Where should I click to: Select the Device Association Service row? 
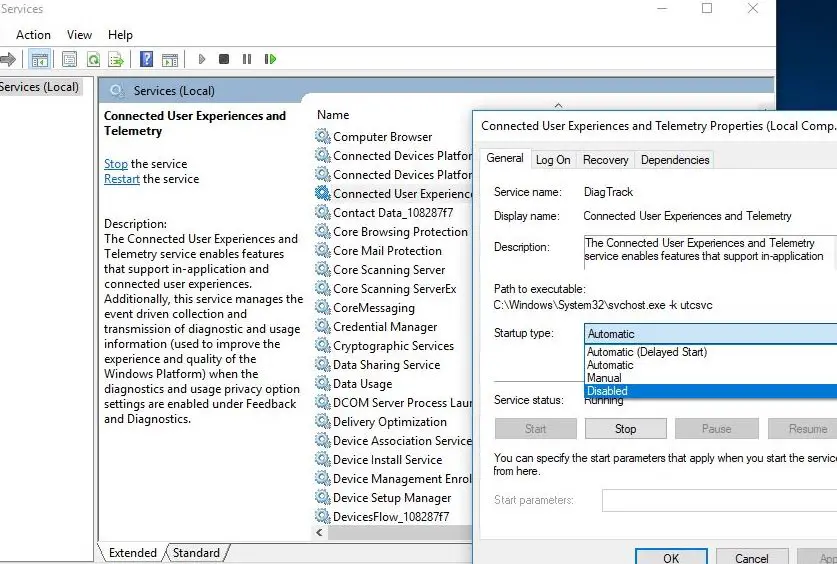click(x=394, y=440)
